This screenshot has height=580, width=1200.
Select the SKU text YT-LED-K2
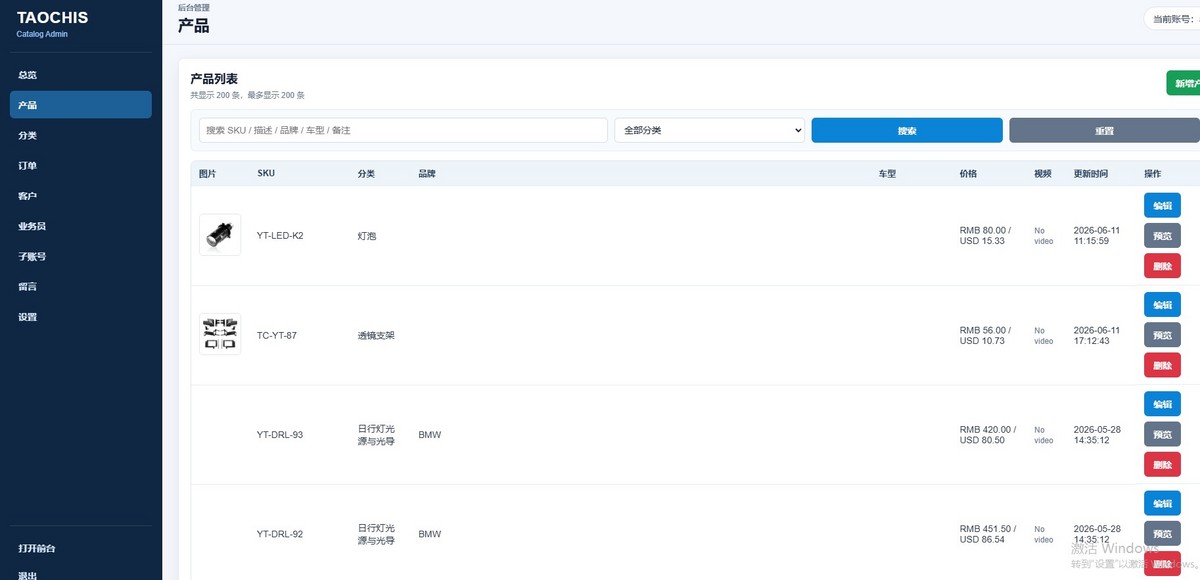[x=280, y=236]
